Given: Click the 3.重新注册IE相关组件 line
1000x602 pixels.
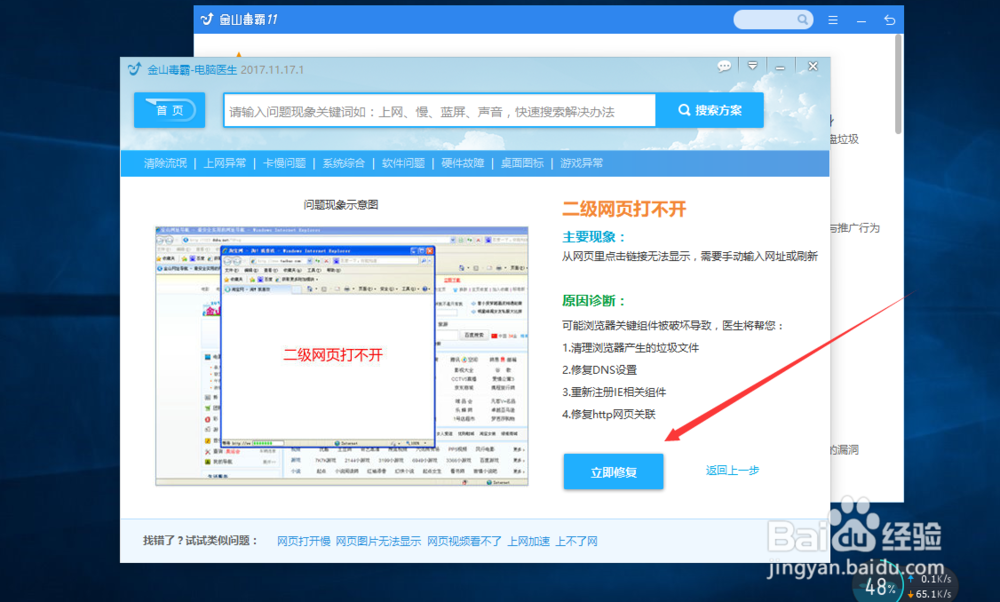Looking at the screenshot, I should coord(614,392).
